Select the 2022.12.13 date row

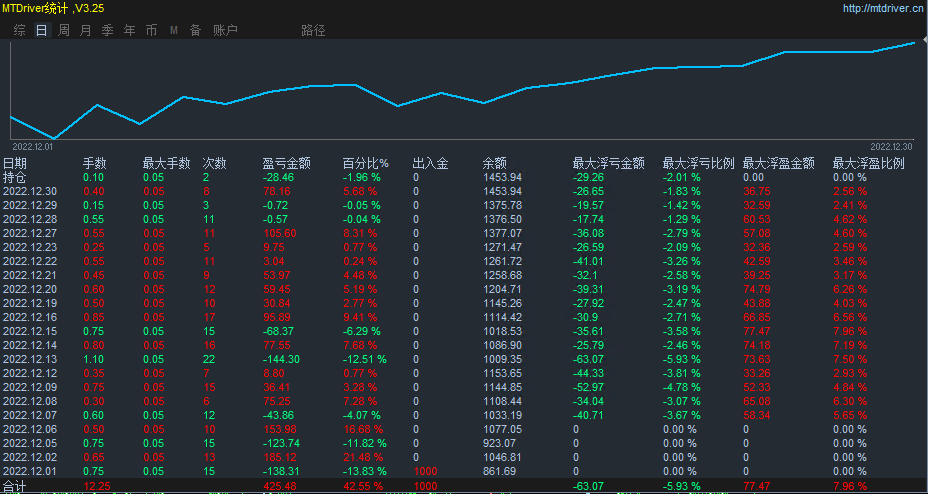pyautogui.click(x=30, y=359)
